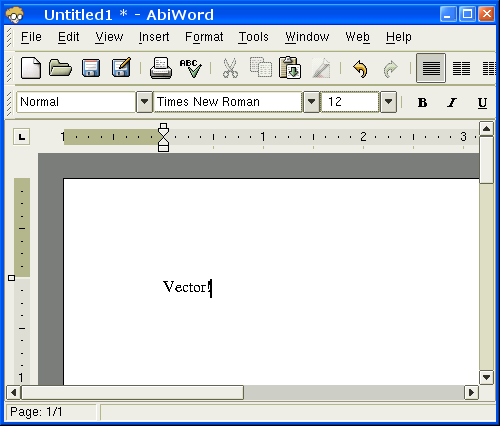Open the Tools menu

tap(254, 37)
